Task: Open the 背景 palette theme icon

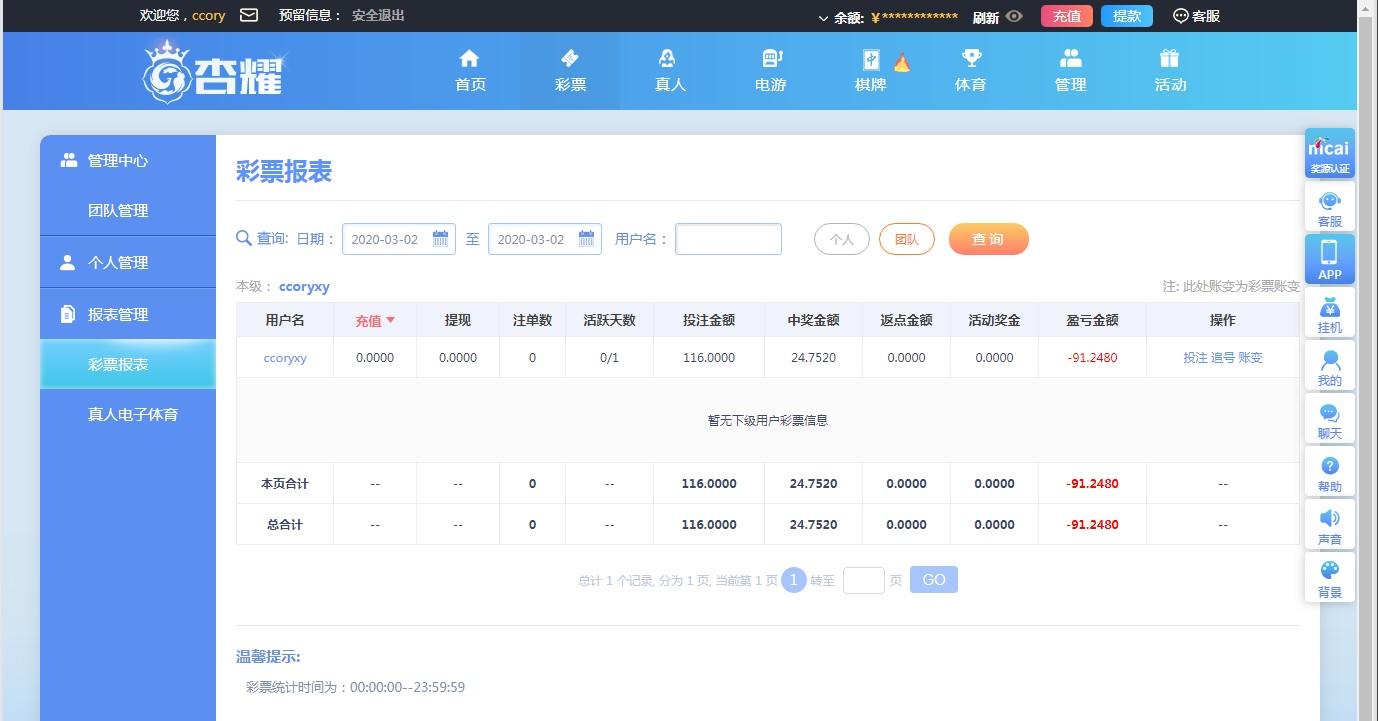Action: coord(1330,578)
